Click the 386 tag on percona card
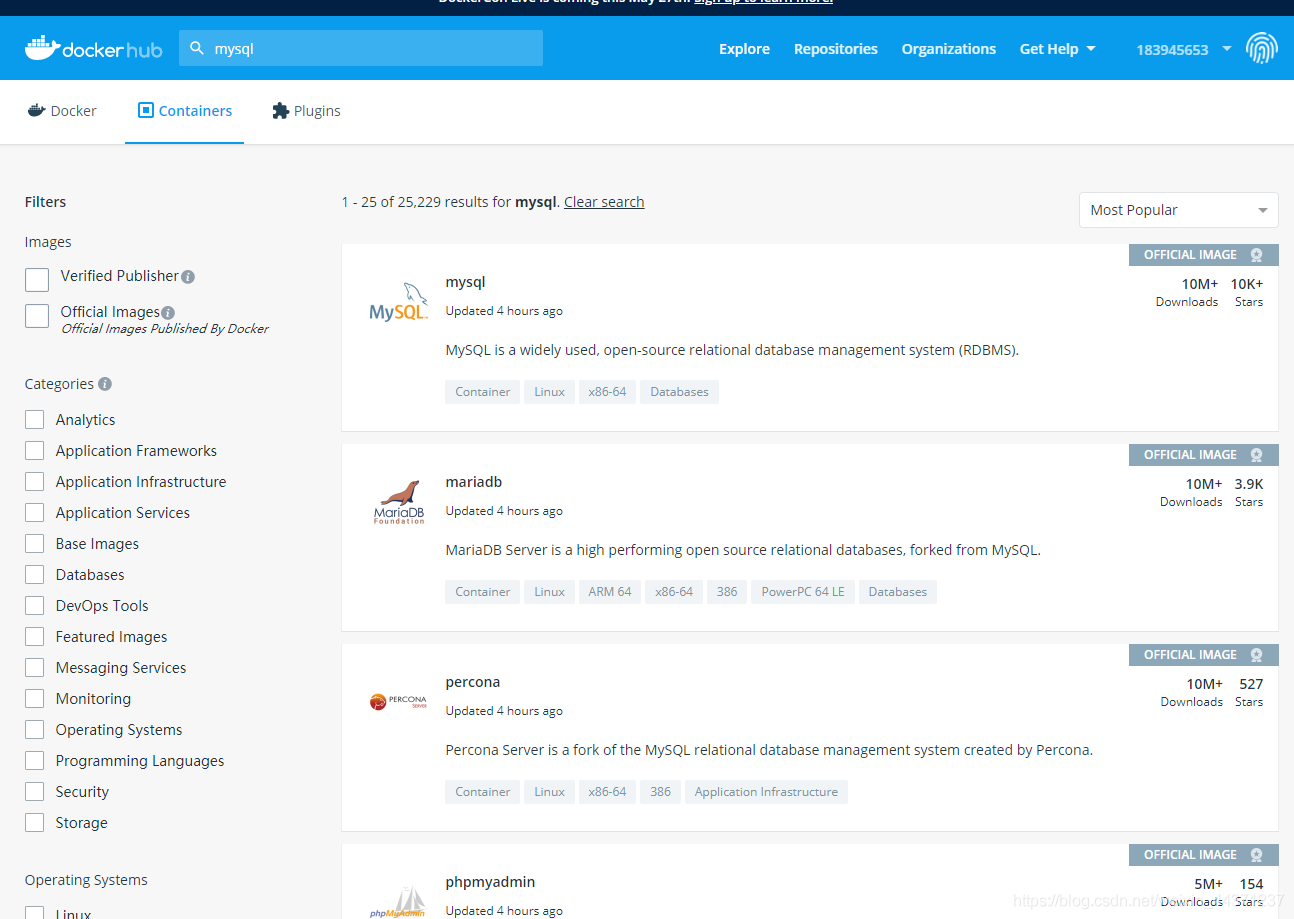Viewport: 1294px width, 919px height. pyautogui.click(x=661, y=792)
